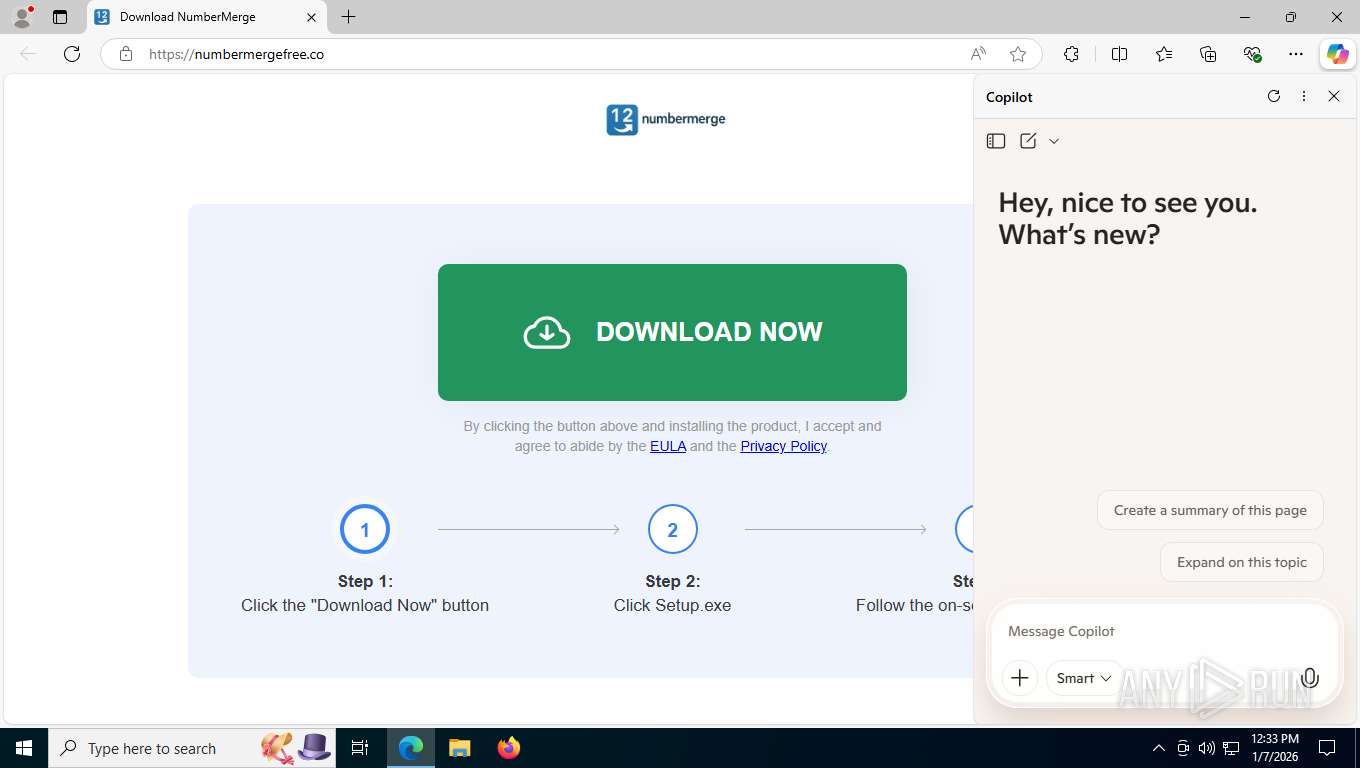Open Copilot more options menu
Screen dimensions: 1360x768
click(1304, 96)
